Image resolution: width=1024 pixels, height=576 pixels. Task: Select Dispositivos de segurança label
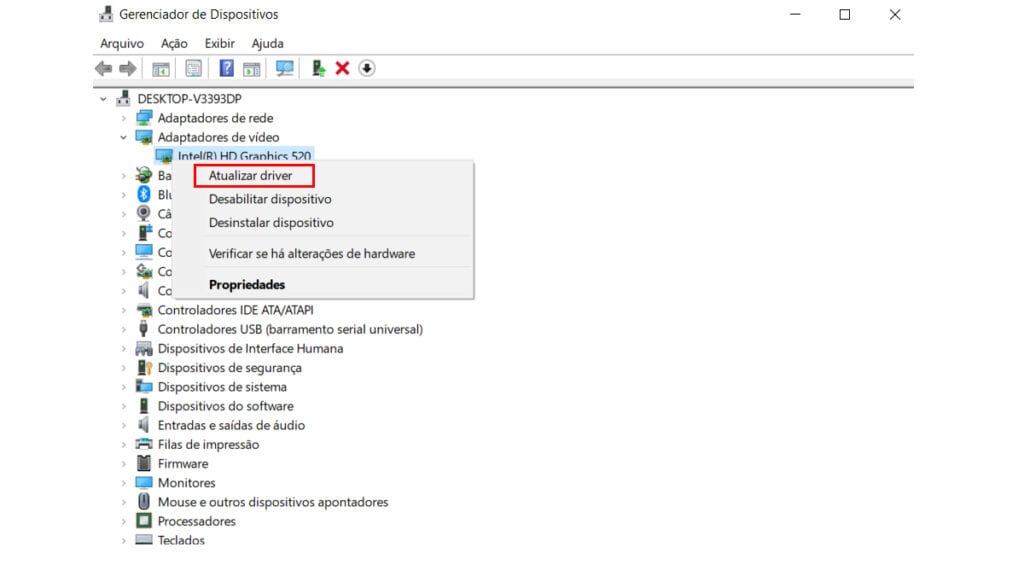click(229, 368)
